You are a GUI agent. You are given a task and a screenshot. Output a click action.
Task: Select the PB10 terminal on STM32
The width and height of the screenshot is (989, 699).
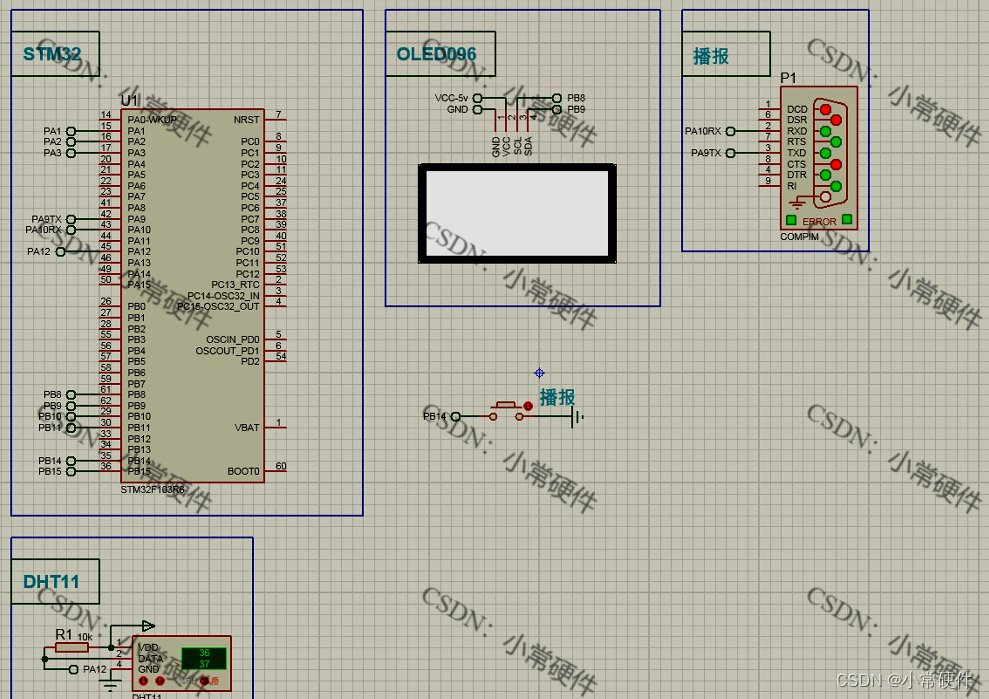click(71, 416)
